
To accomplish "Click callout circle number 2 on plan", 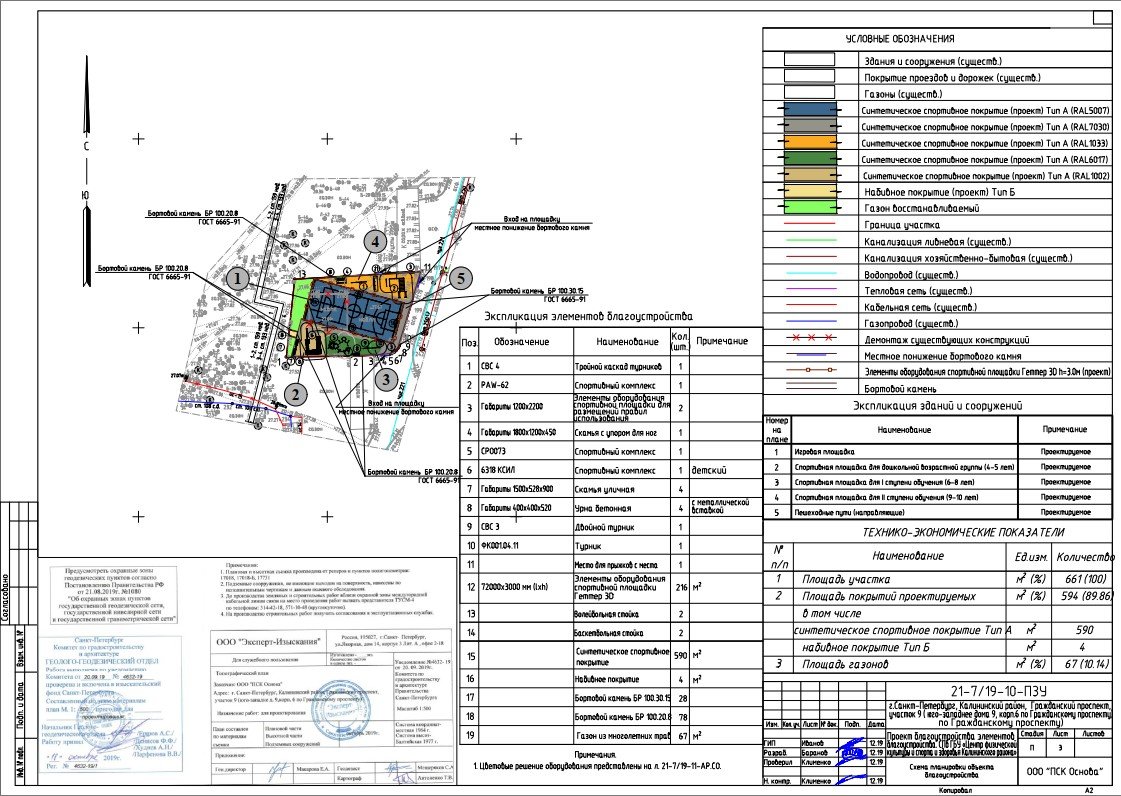I will [x=296, y=393].
